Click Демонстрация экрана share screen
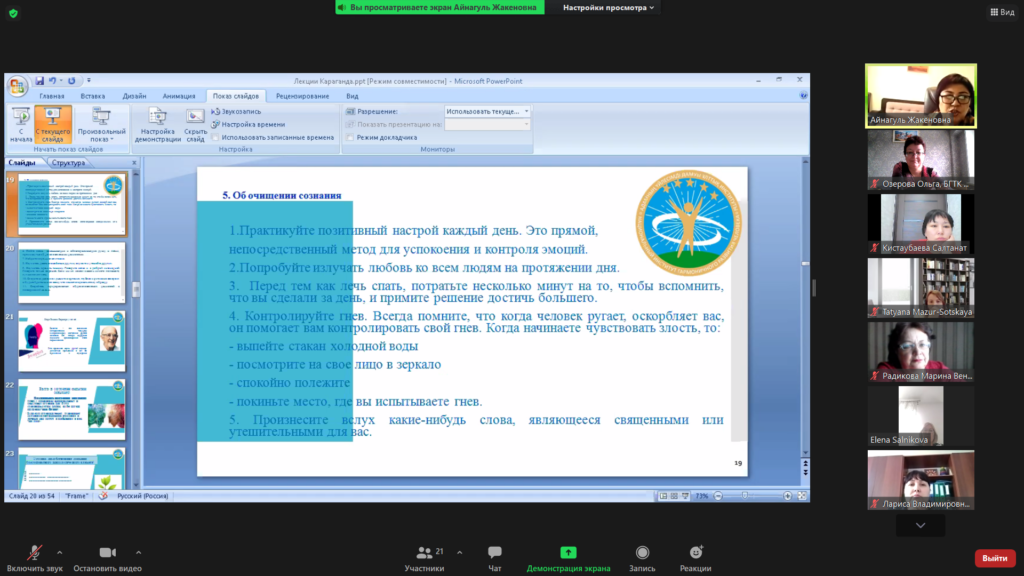 [568, 558]
